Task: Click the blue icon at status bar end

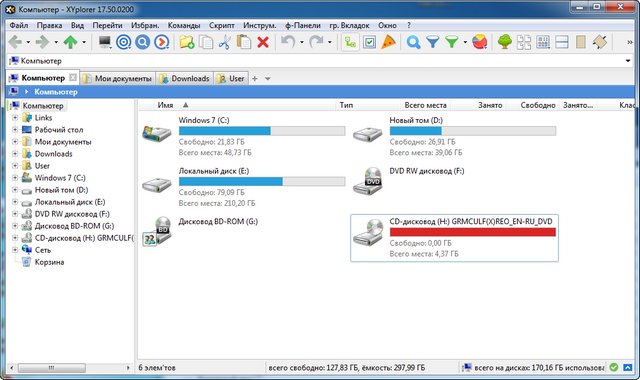Action: 628,367
